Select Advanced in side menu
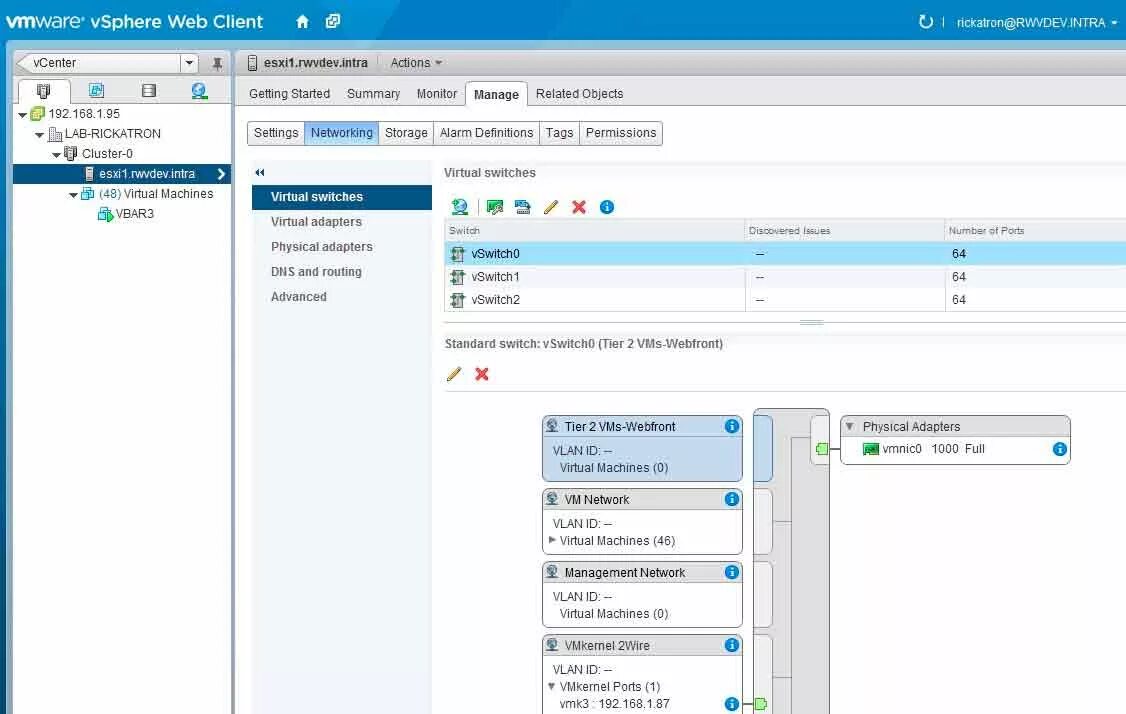 click(342, 297)
